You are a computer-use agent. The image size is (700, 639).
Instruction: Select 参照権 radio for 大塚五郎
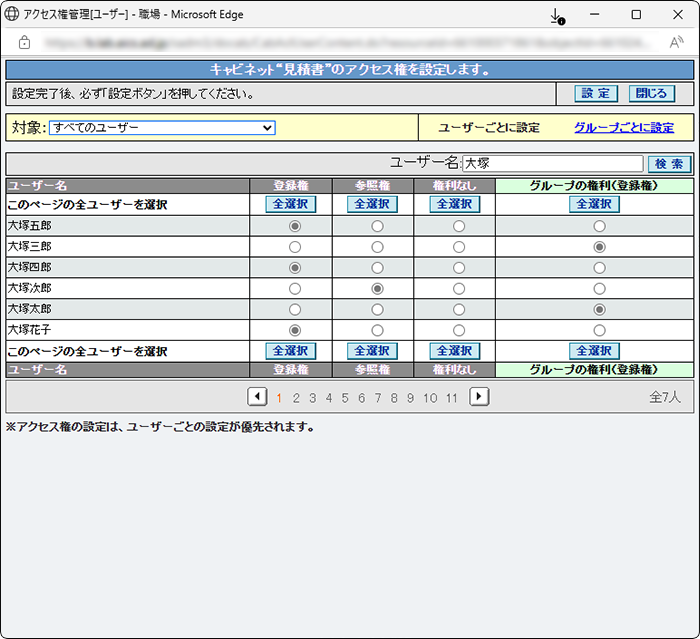pyautogui.click(x=377, y=226)
